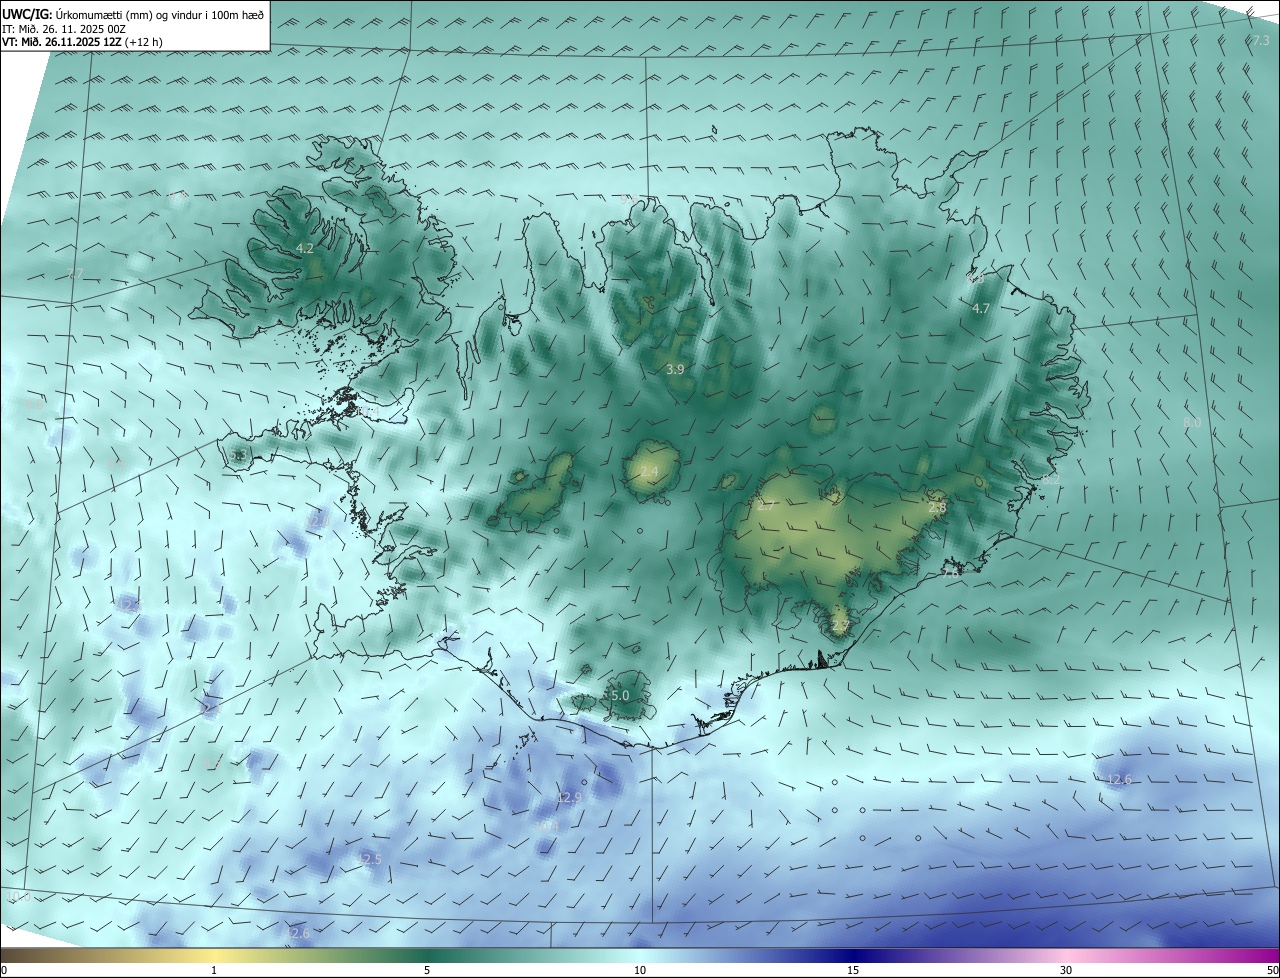Screen dimensions: 1280x978
Task: Click the 7.3 value in the top-right corner
Action: [1260, 40]
